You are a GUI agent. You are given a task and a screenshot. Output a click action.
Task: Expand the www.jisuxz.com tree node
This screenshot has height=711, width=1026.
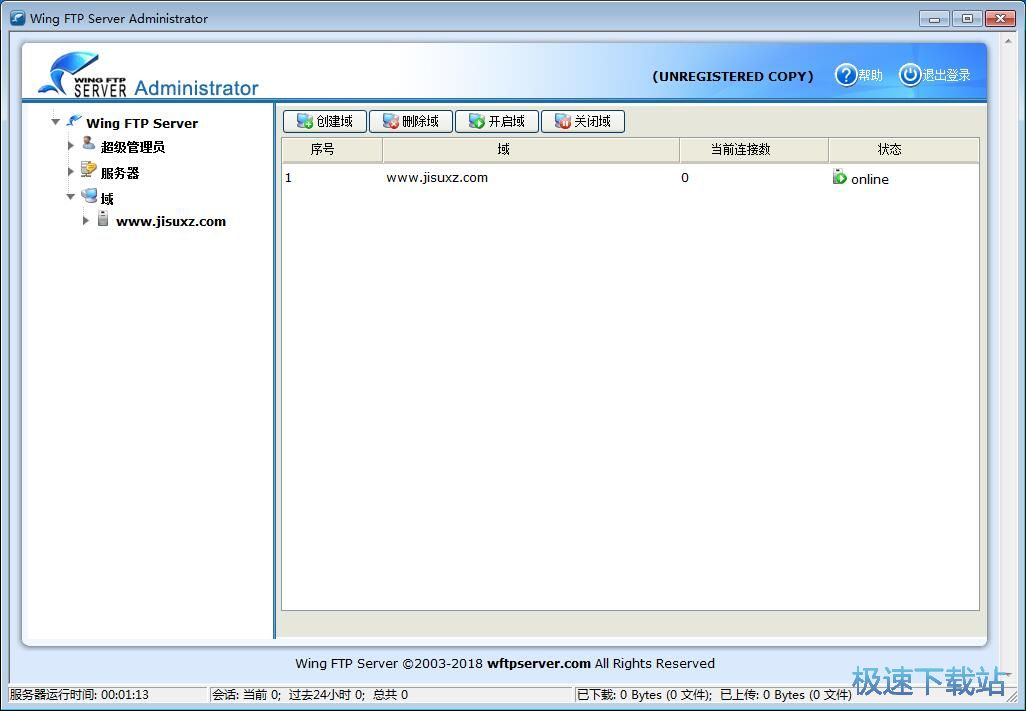point(85,220)
